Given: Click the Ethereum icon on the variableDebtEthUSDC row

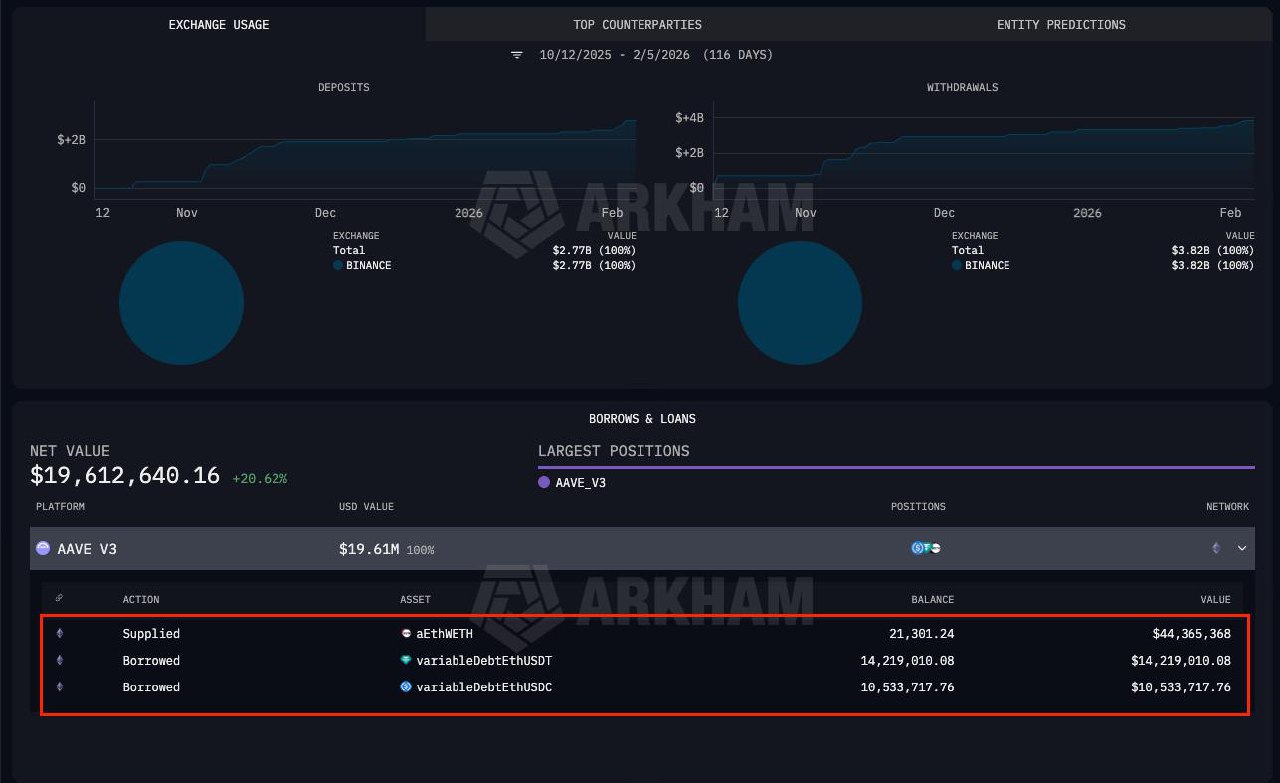Looking at the screenshot, I should (59, 687).
